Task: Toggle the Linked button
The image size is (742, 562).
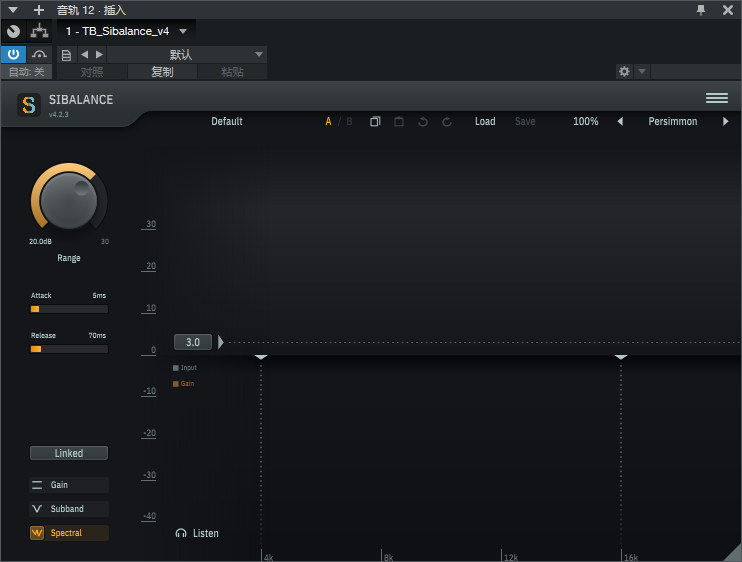Action: [x=69, y=453]
